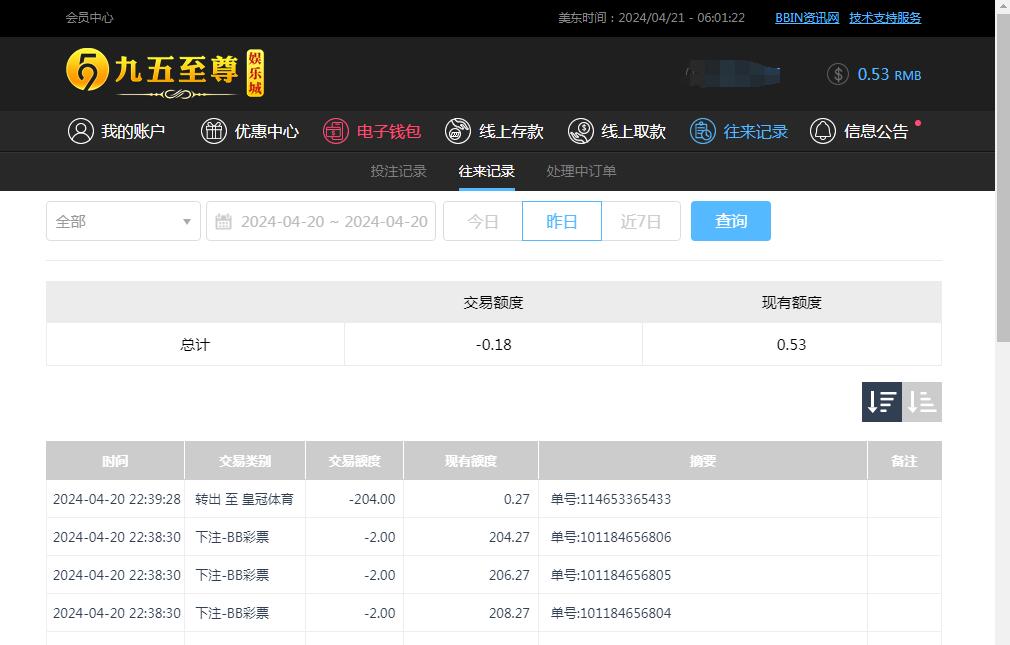Go to 电子钱包 menu label
This screenshot has height=645, width=1010.
point(389,131)
